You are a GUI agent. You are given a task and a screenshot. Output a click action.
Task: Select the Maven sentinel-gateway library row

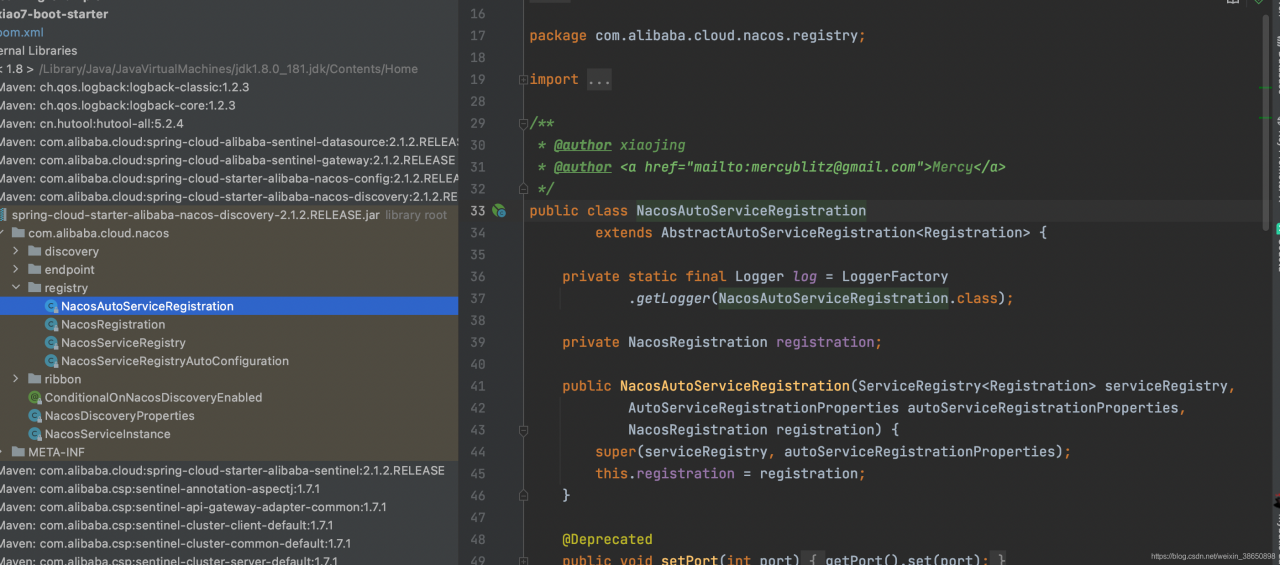point(229,160)
